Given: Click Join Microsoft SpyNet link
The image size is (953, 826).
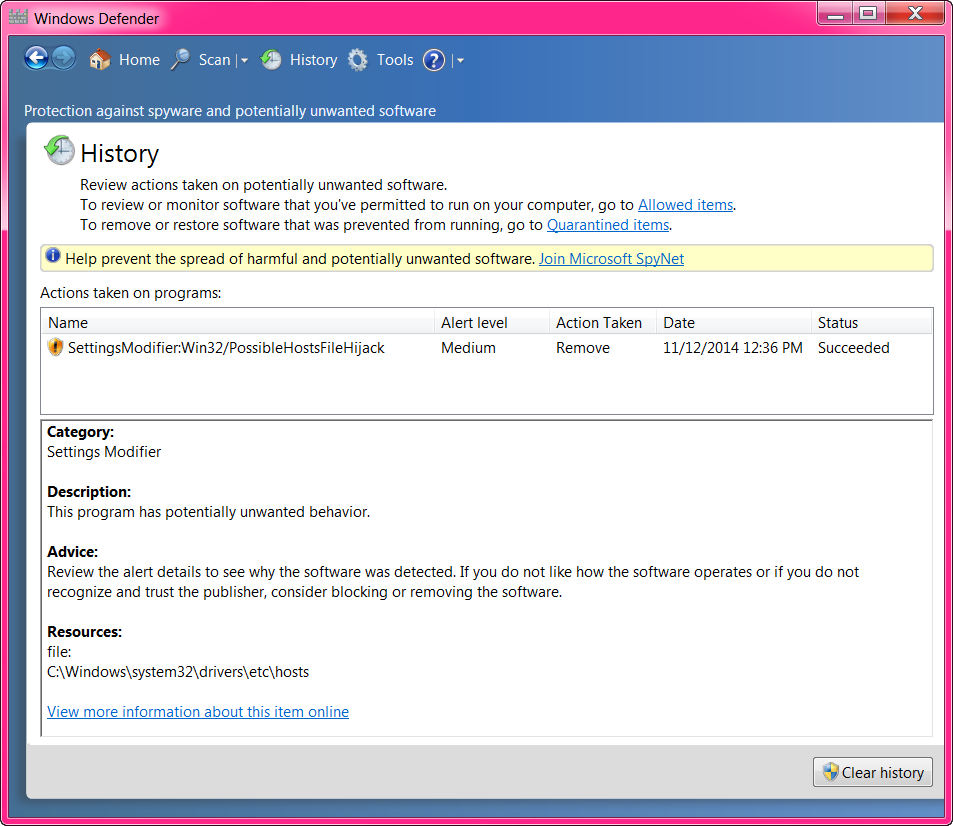Looking at the screenshot, I should 611,259.
